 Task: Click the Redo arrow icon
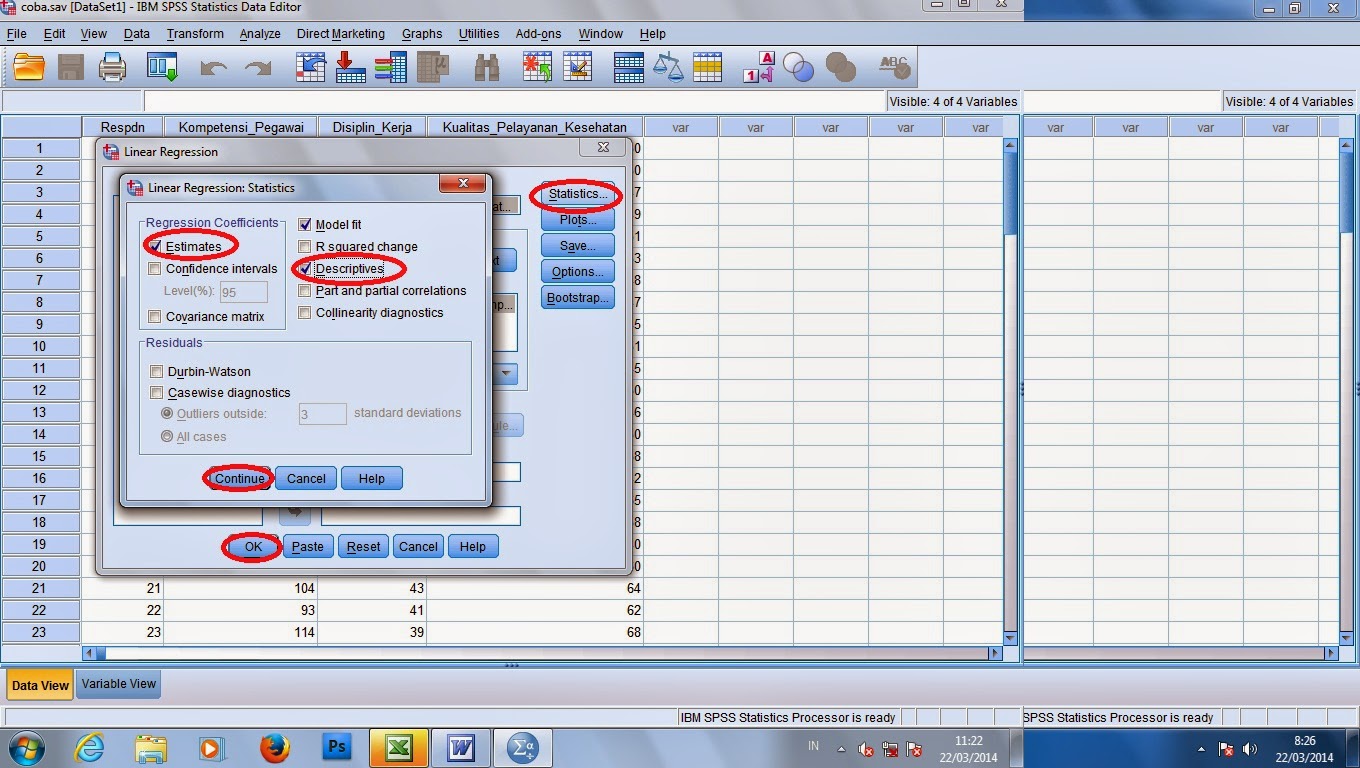pyautogui.click(x=258, y=68)
